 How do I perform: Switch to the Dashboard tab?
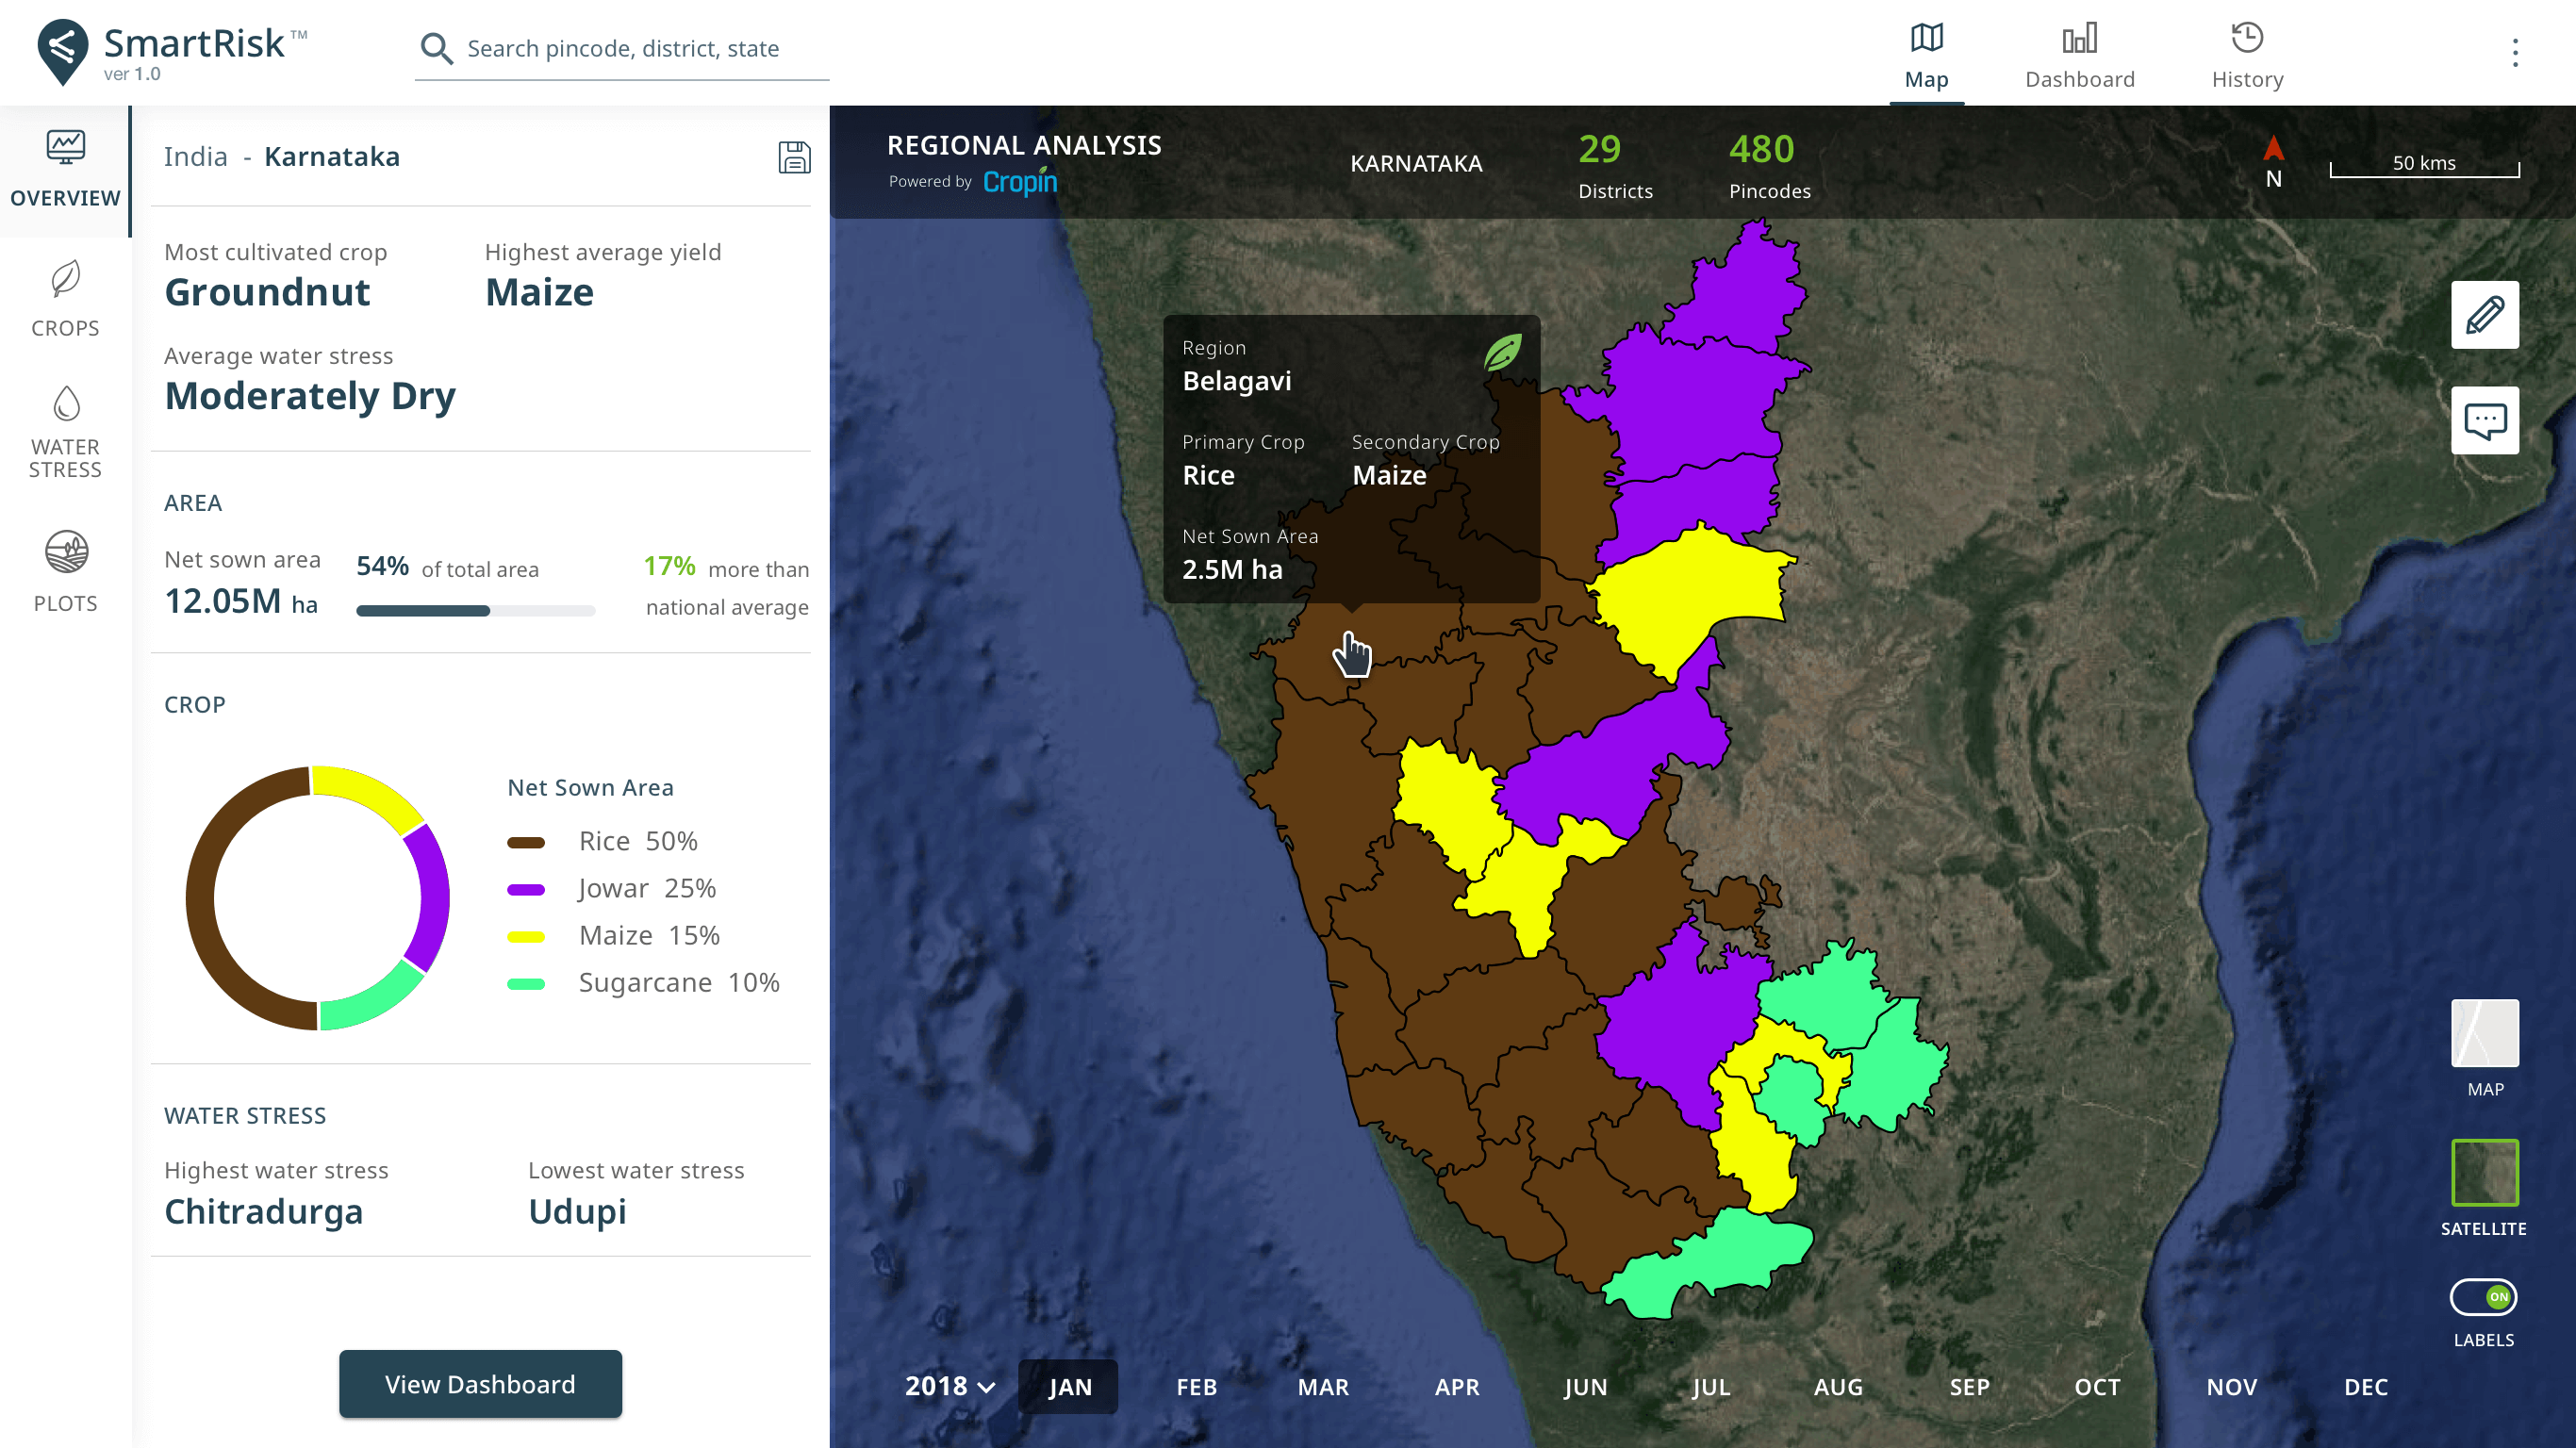(x=2079, y=56)
